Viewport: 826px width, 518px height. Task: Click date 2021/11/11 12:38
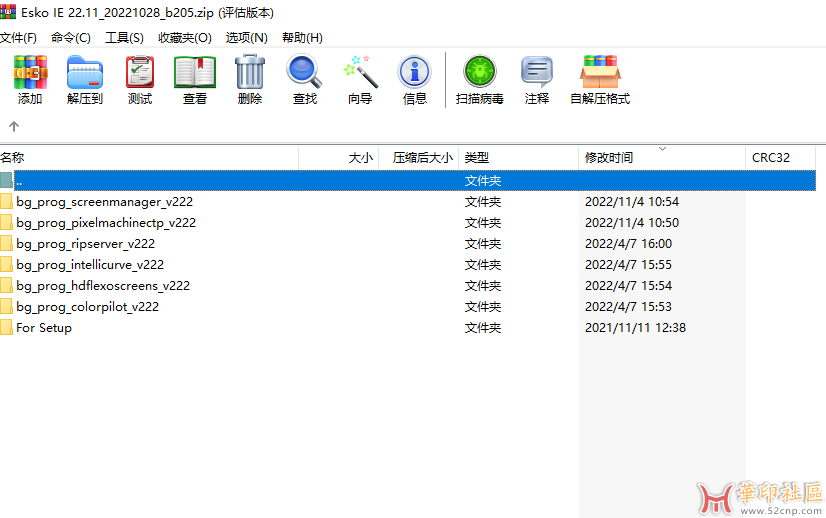point(635,328)
